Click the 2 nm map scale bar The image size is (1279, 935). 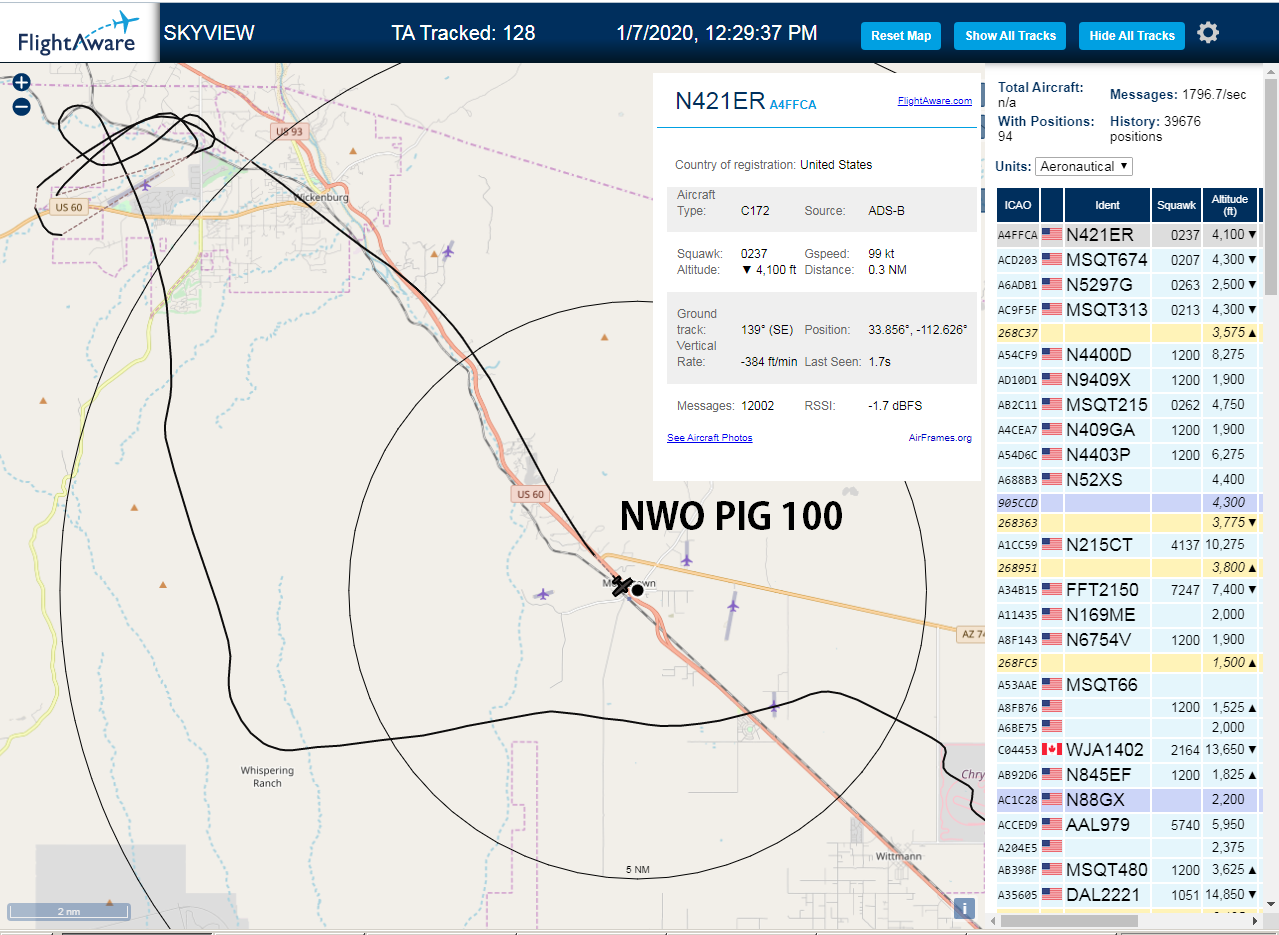click(x=68, y=911)
